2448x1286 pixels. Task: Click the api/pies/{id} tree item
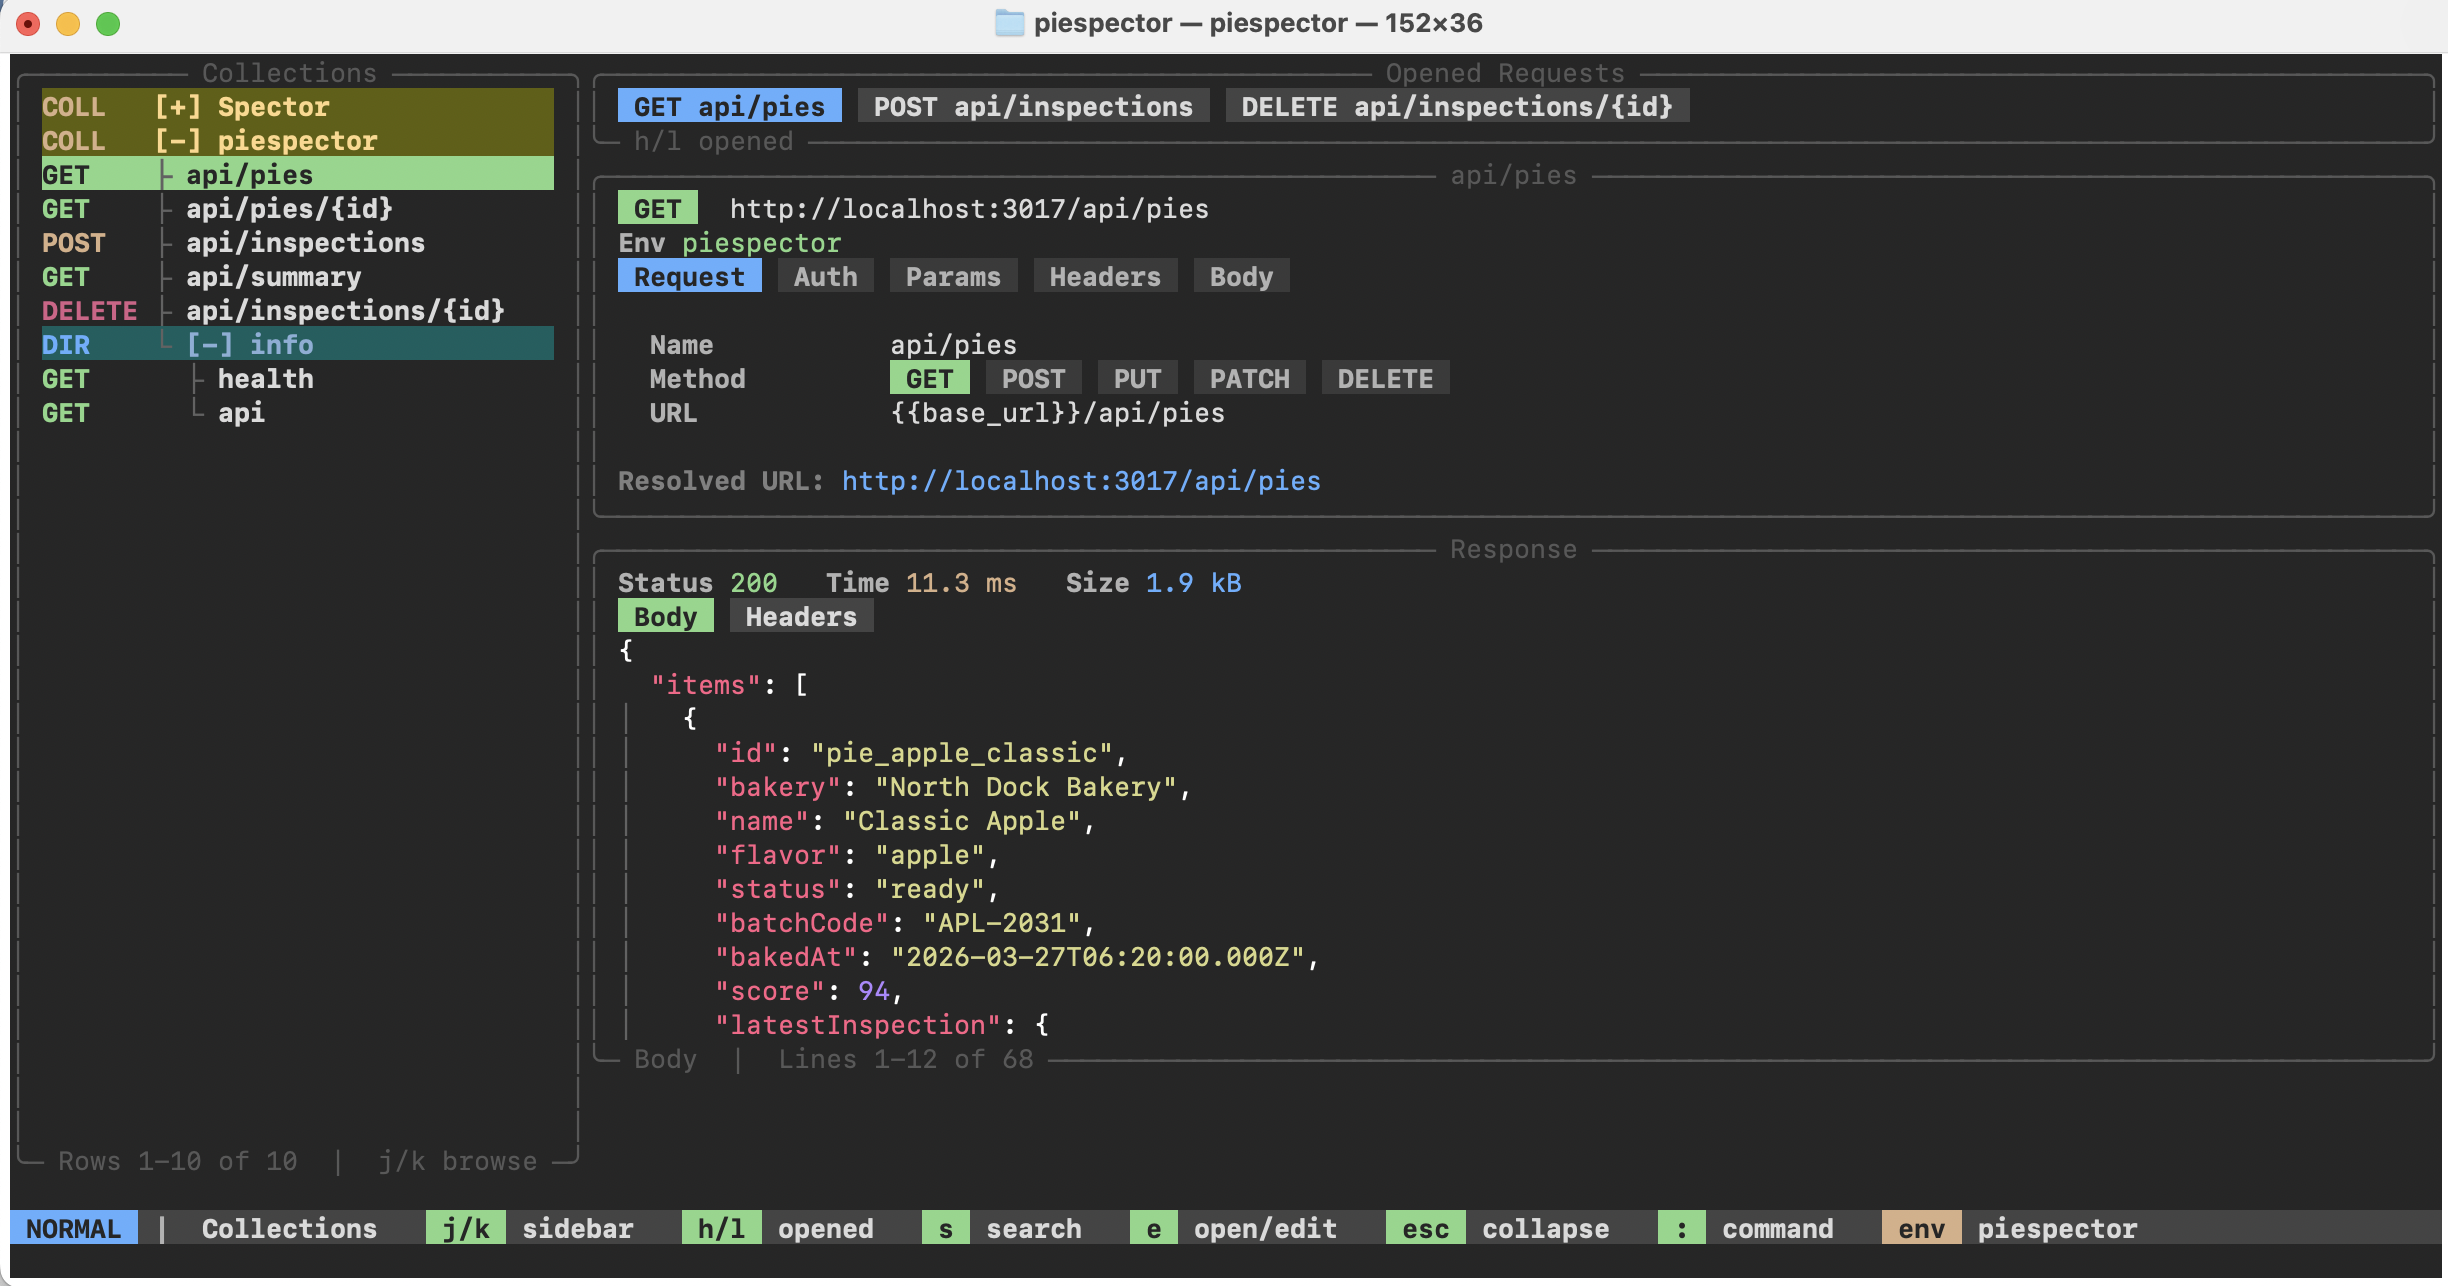point(289,209)
